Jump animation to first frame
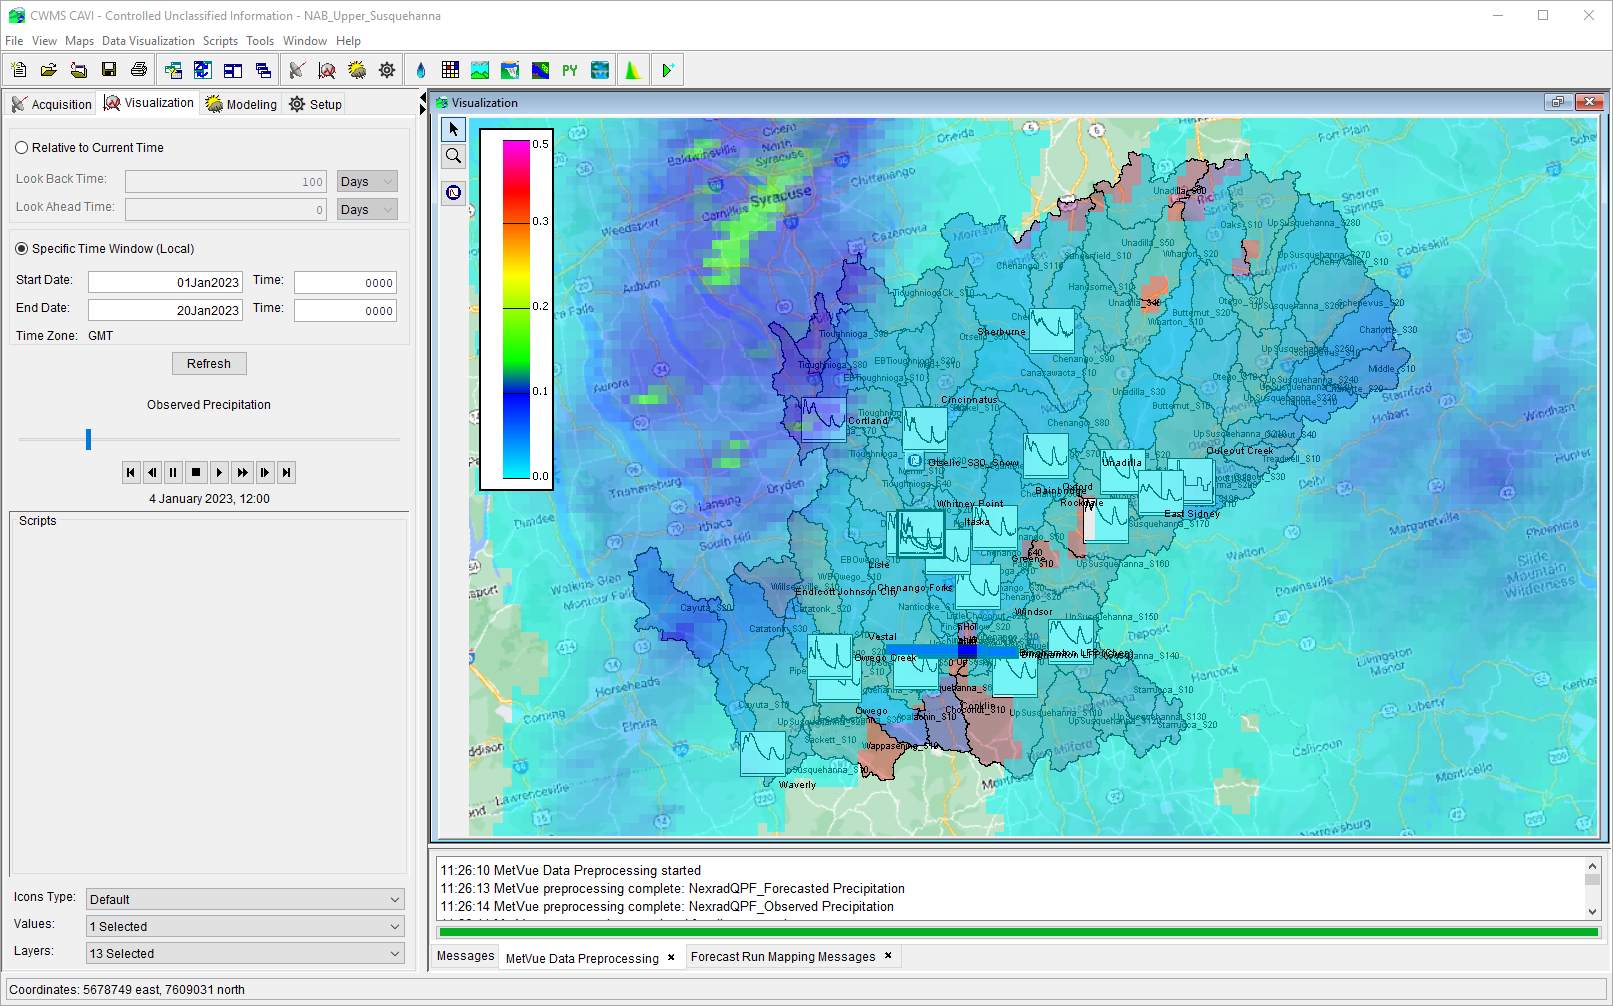 [x=130, y=472]
